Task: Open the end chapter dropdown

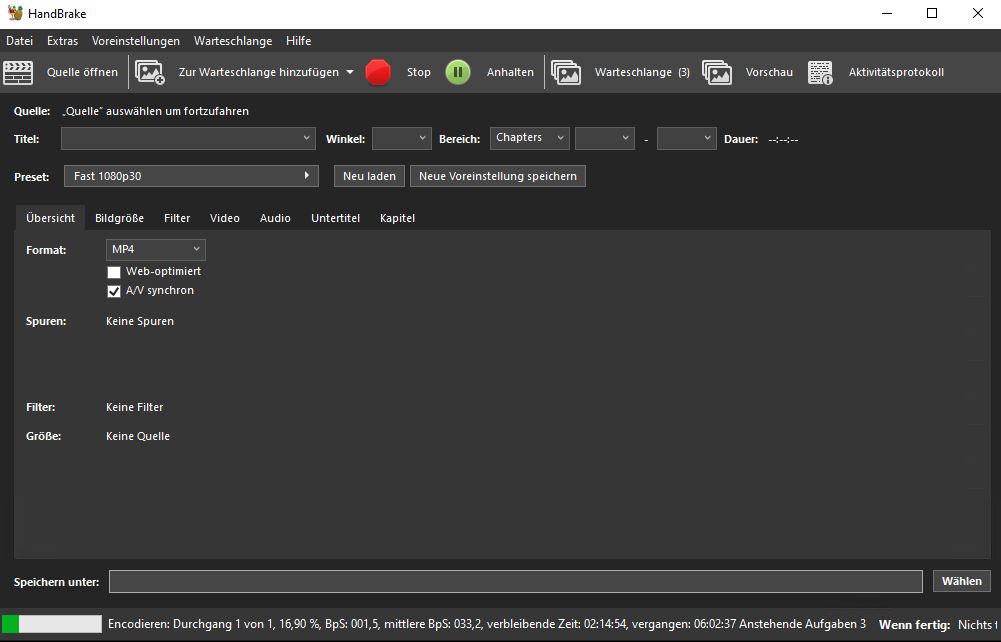Action: [686, 138]
